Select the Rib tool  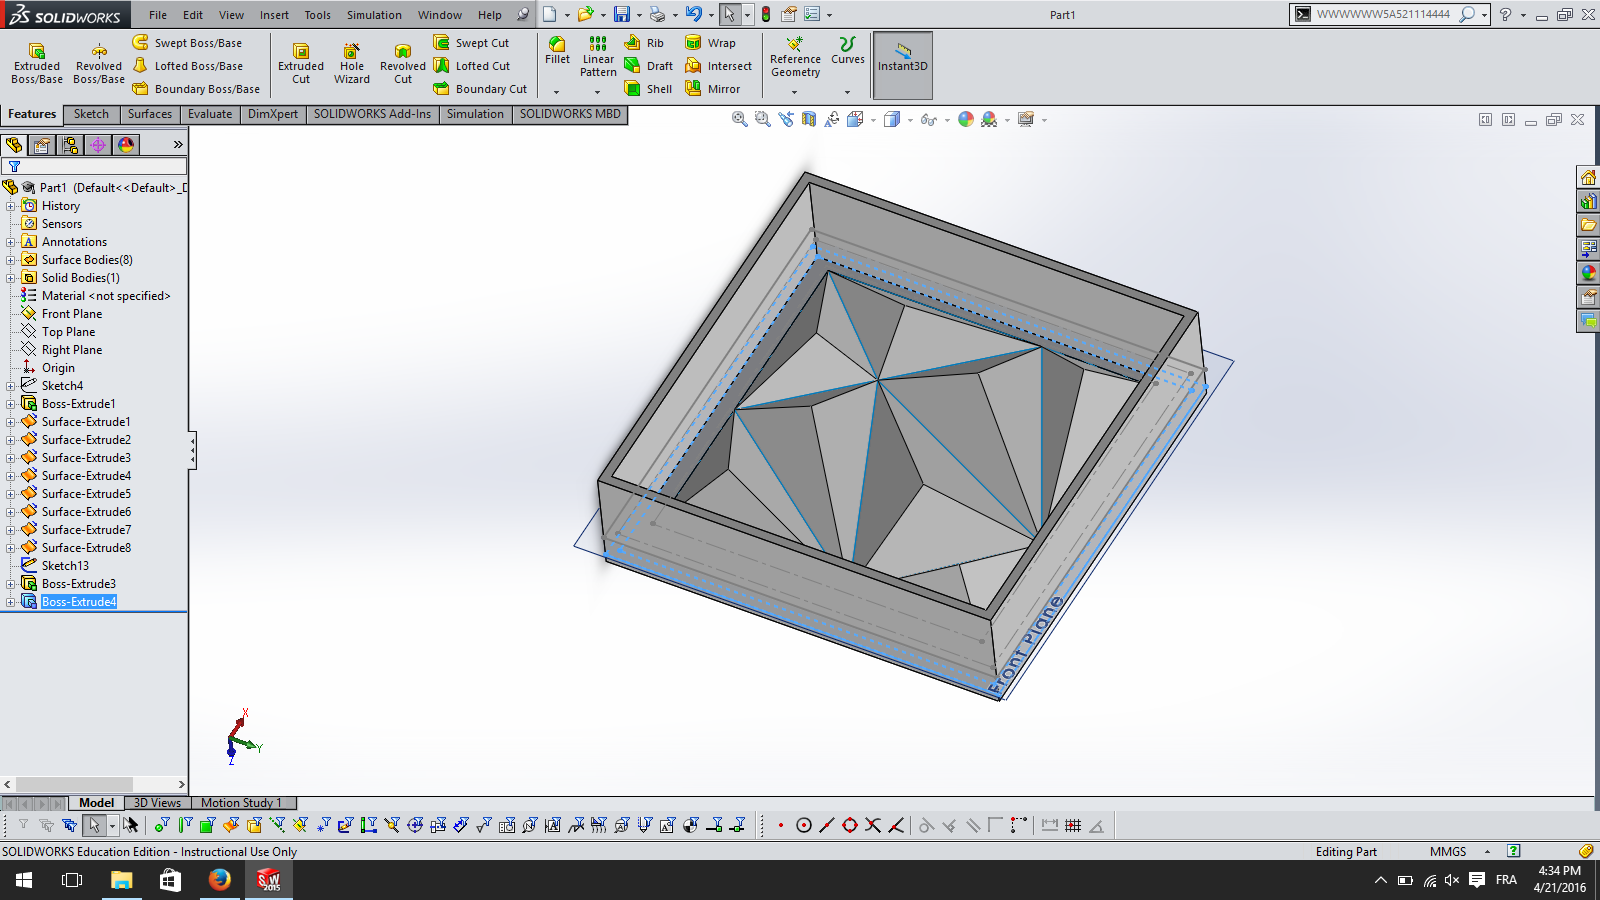[645, 43]
